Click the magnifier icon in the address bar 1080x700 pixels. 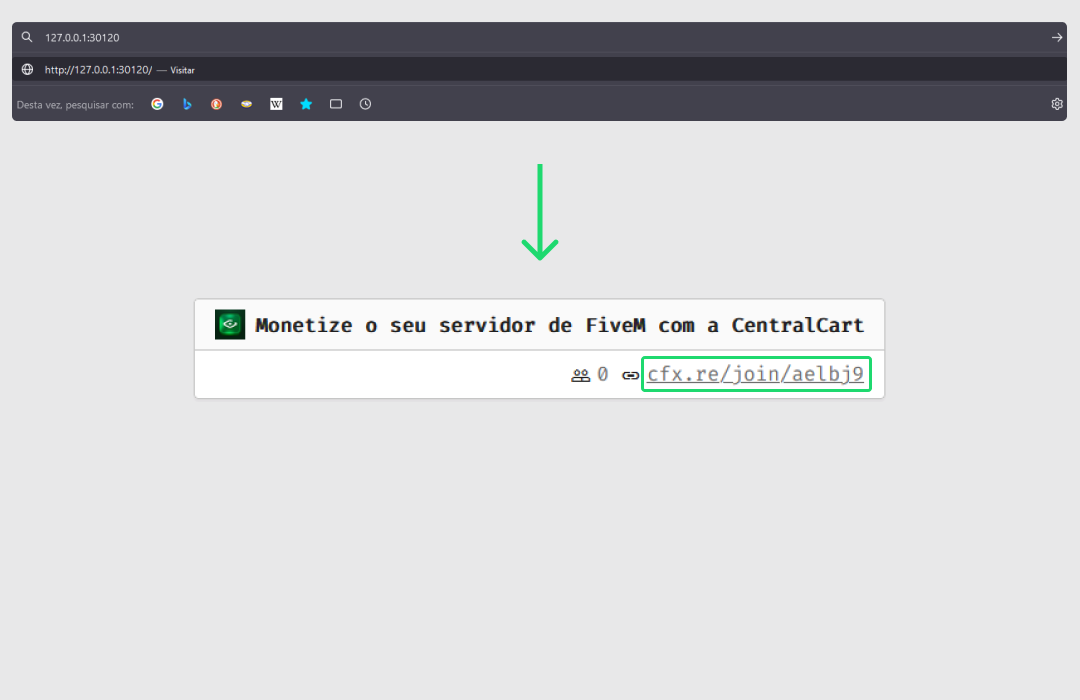[x=27, y=37]
